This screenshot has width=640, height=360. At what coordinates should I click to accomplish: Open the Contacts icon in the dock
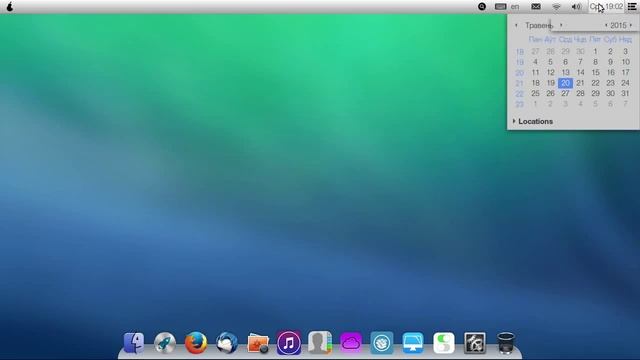point(320,343)
